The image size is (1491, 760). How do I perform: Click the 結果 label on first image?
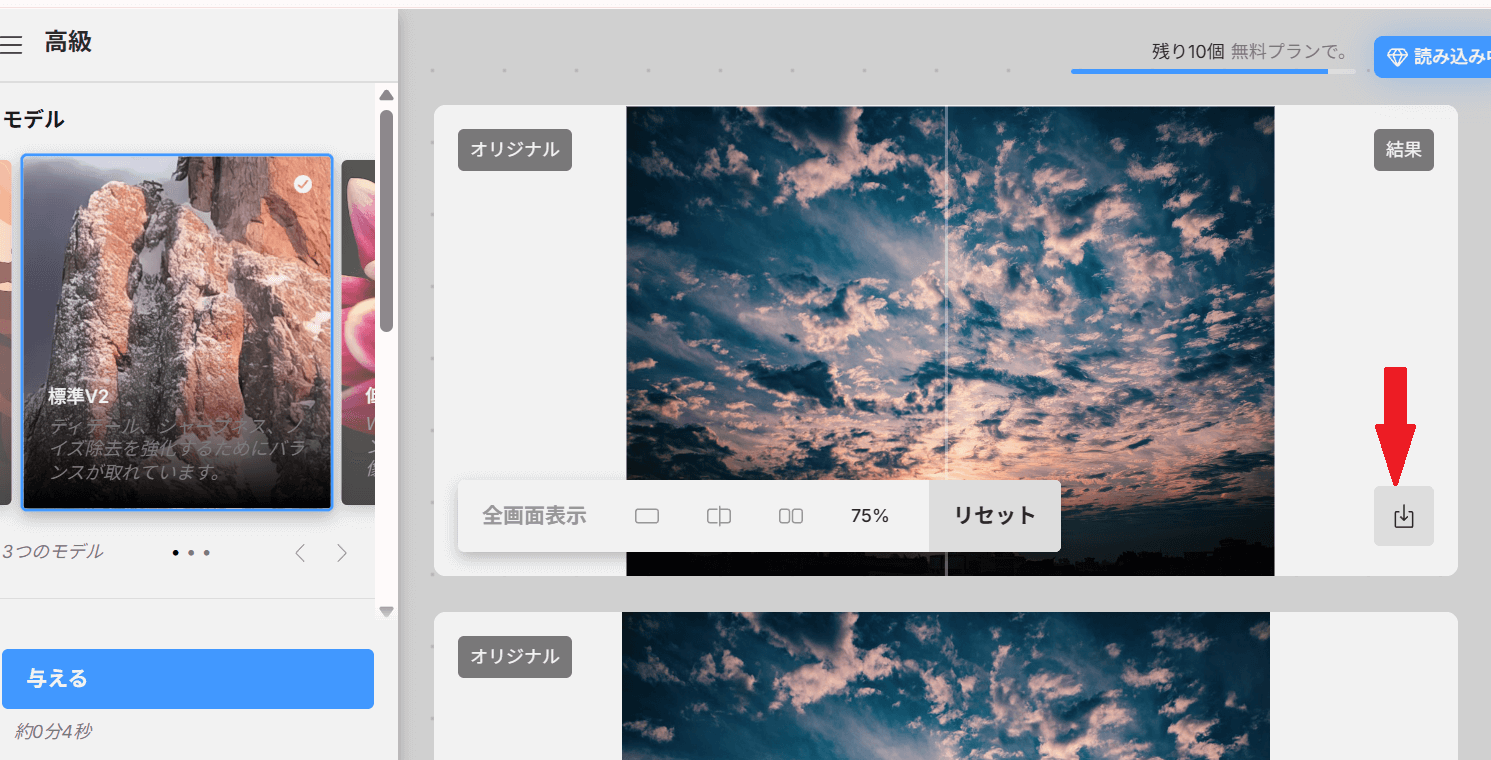(x=1403, y=150)
